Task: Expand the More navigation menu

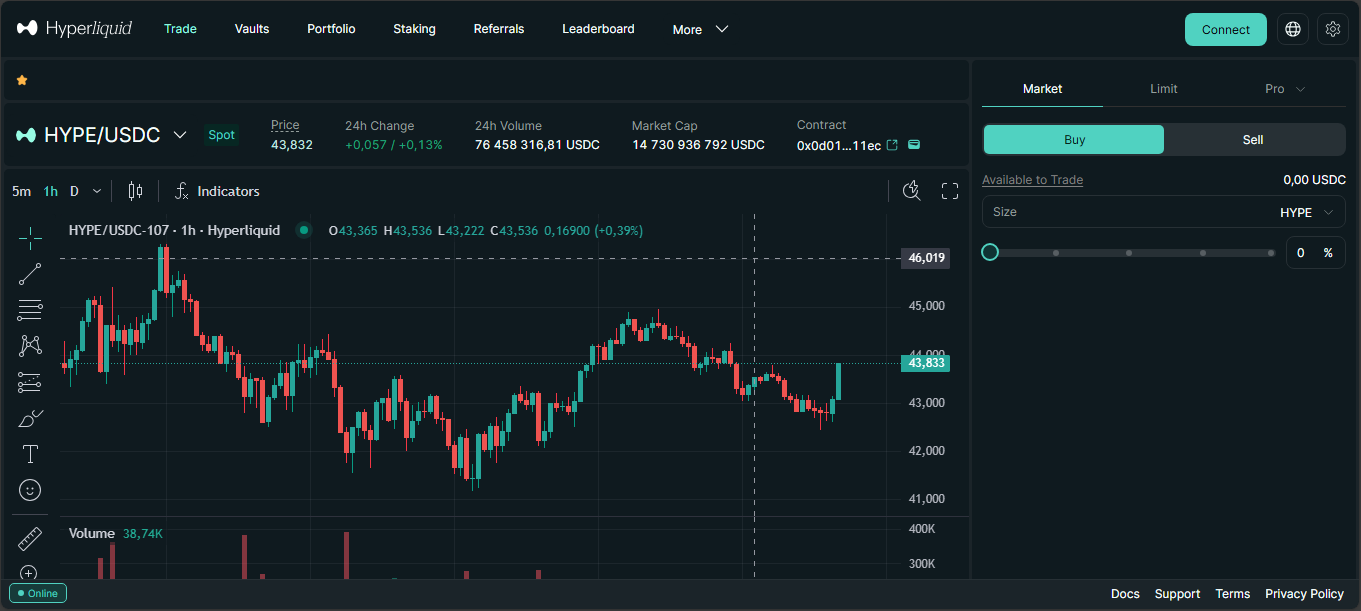Action: point(700,29)
